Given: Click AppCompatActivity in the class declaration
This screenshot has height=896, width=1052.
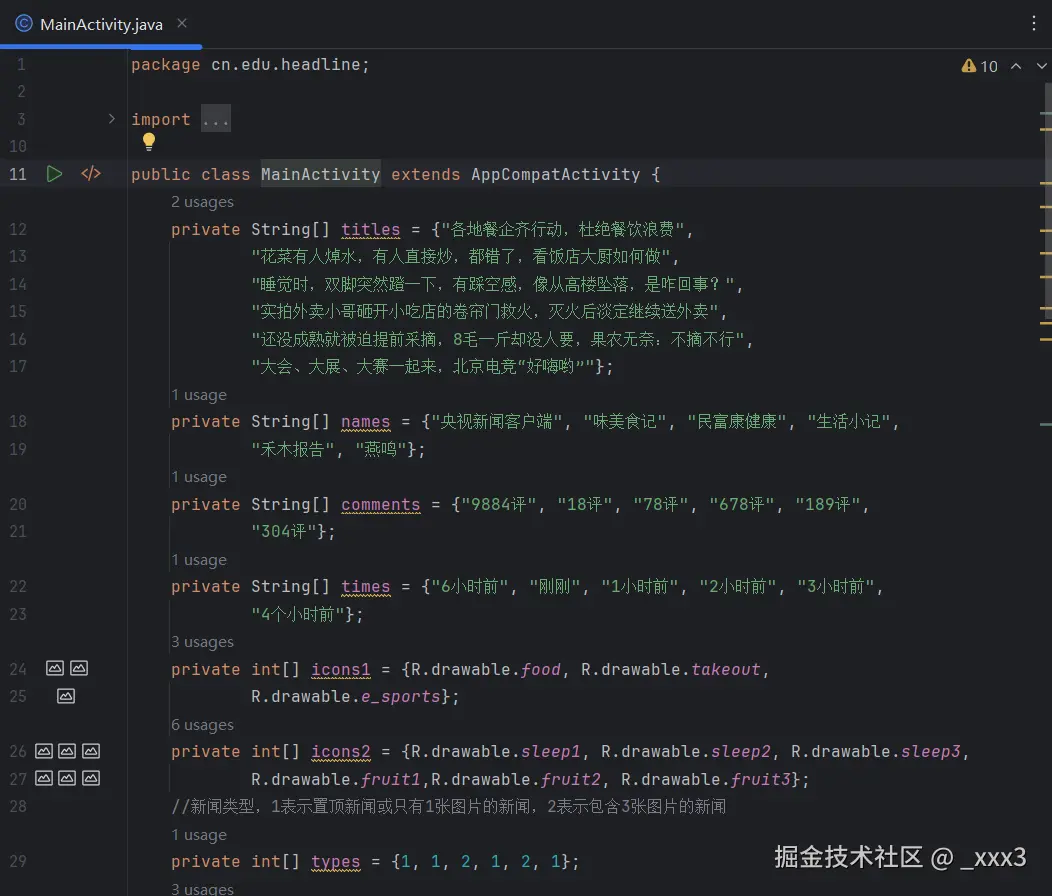Looking at the screenshot, I should tap(556, 175).
